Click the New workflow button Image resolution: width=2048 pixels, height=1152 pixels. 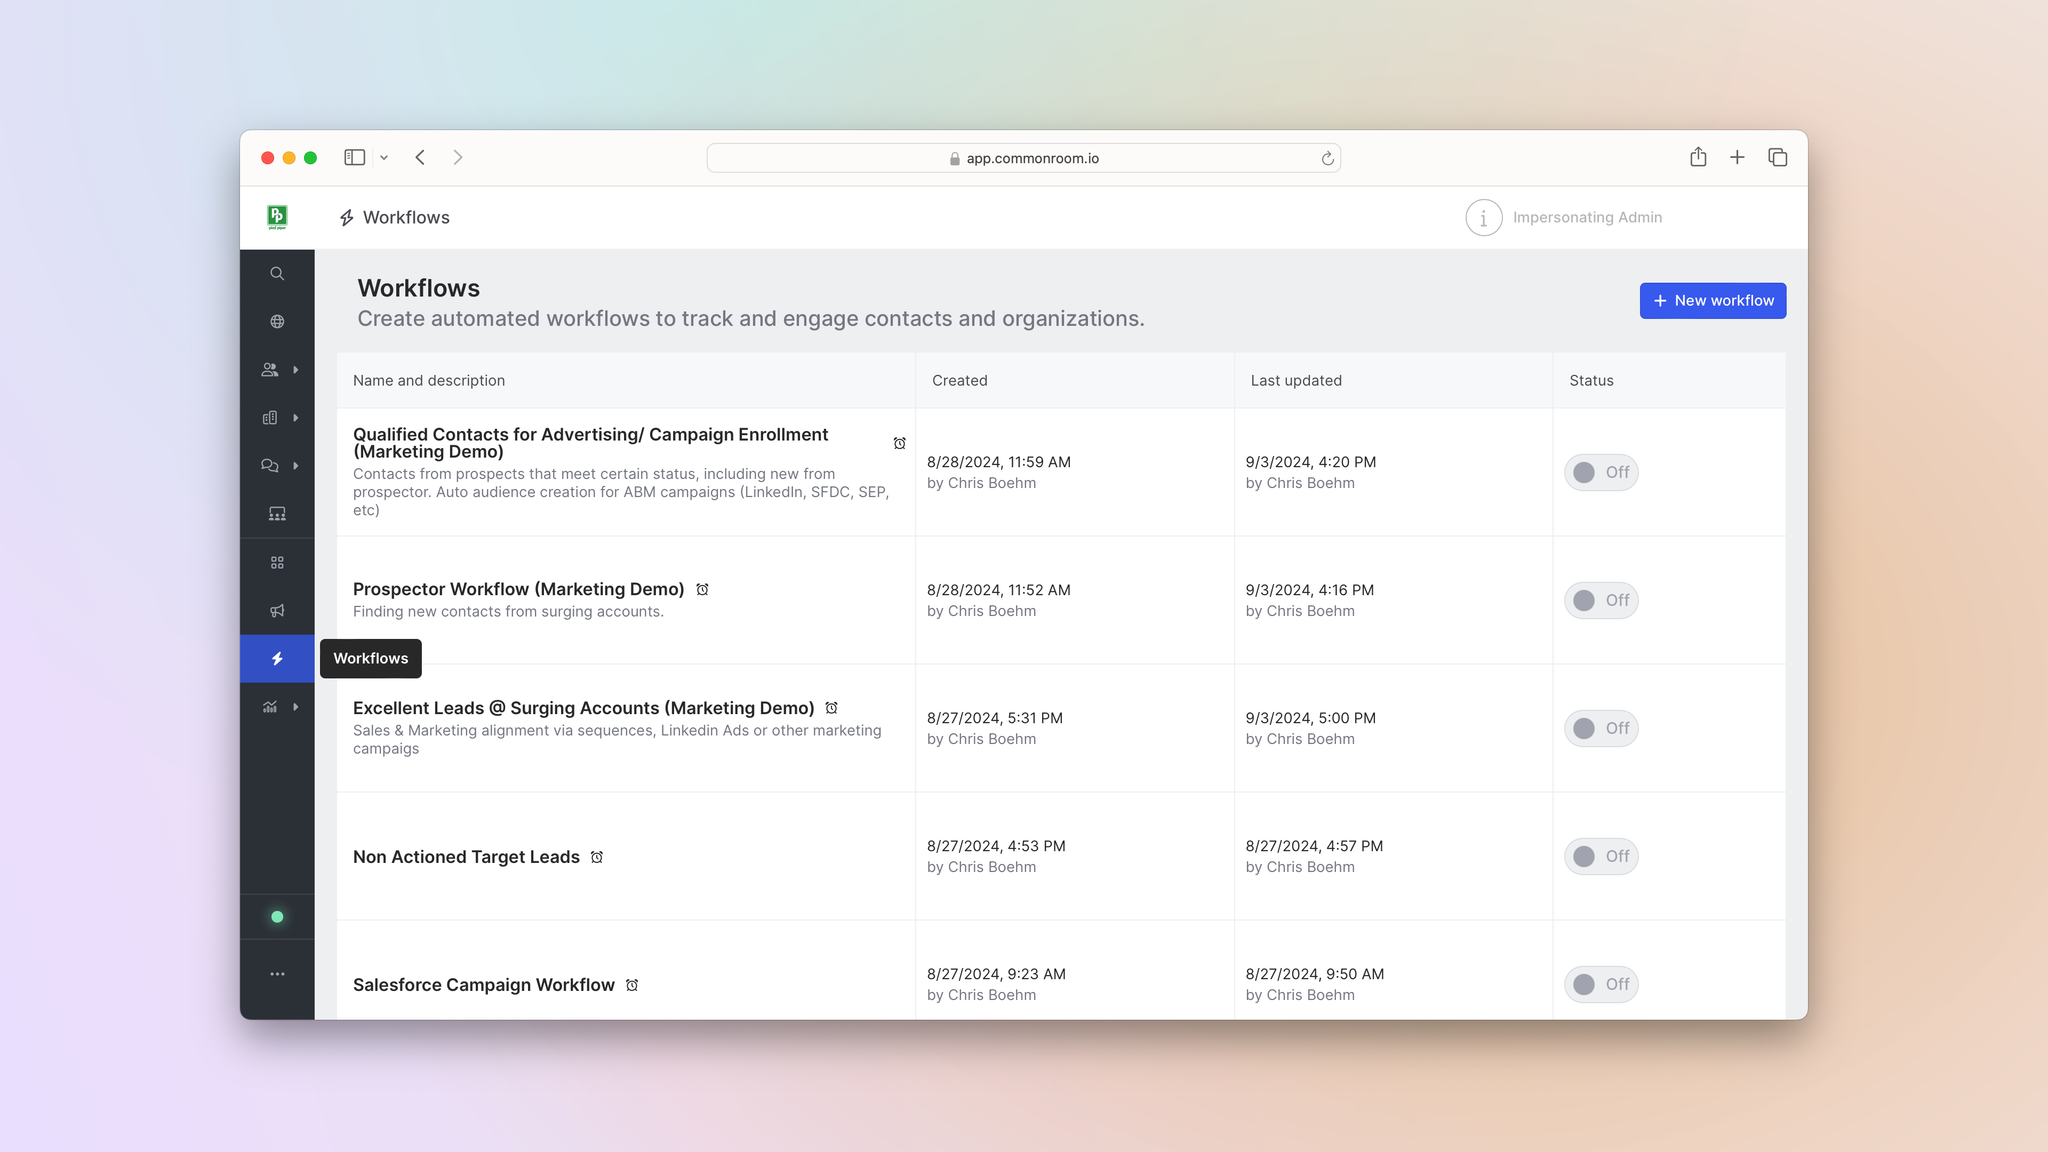pos(1712,301)
